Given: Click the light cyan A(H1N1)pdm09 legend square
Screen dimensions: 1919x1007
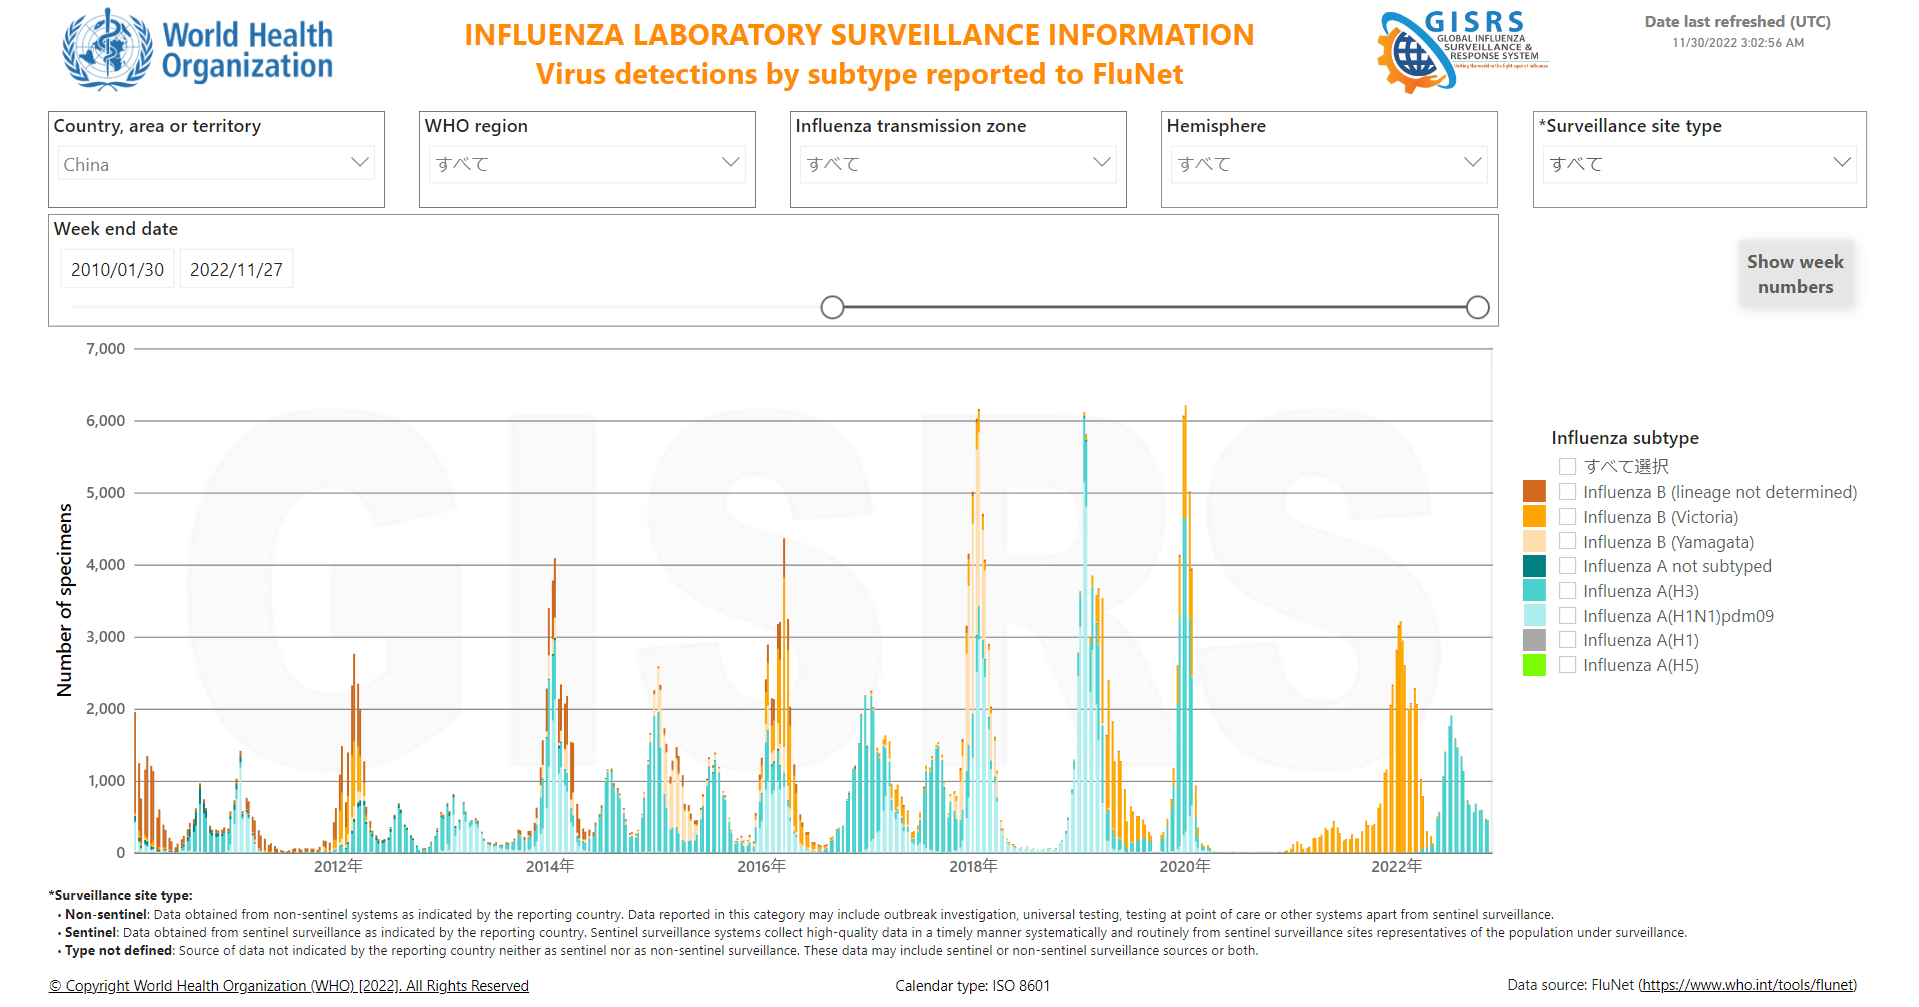Looking at the screenshot, I should [1534, 616].
